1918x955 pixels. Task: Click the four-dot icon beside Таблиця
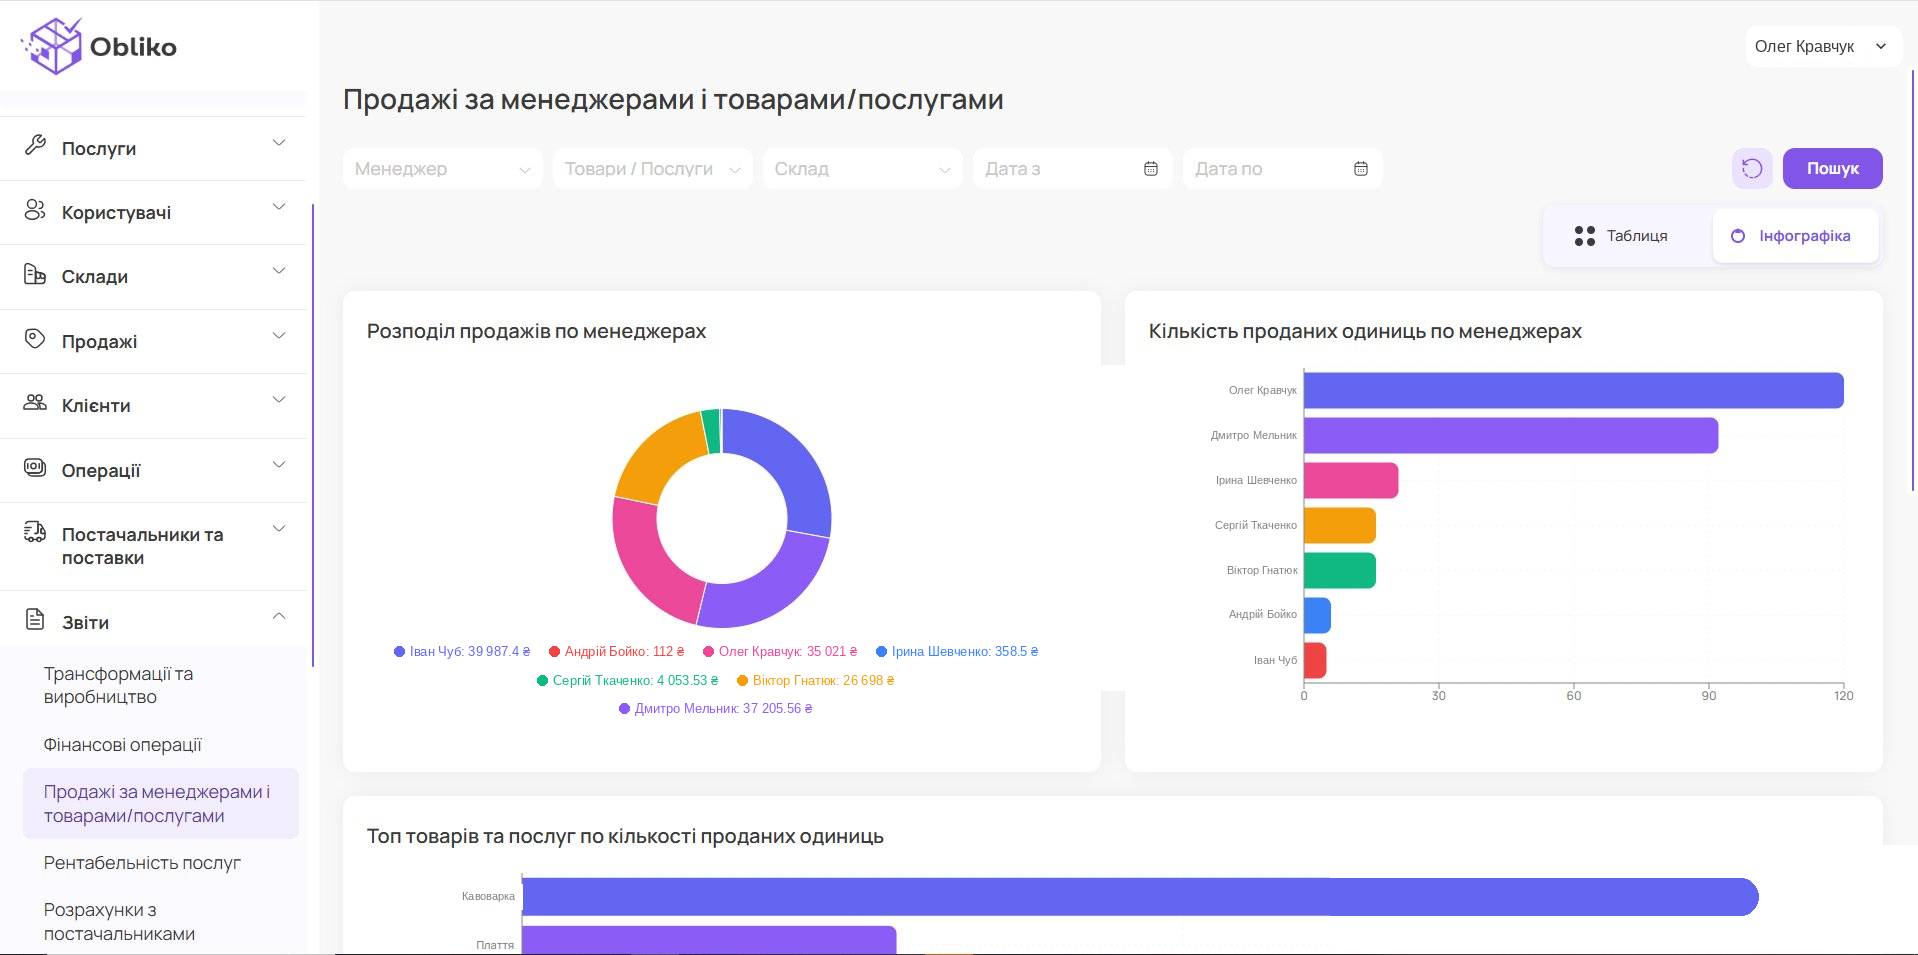click(1585, 236)
